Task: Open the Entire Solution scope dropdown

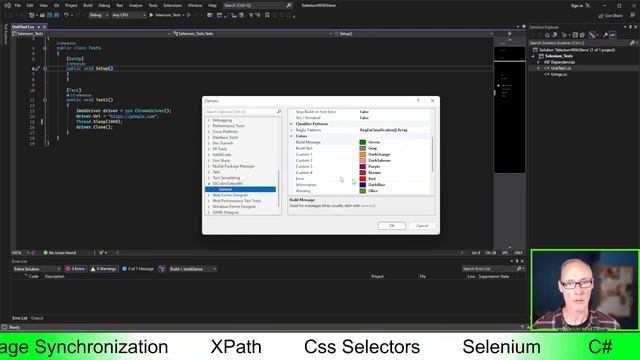Action: 37,269
